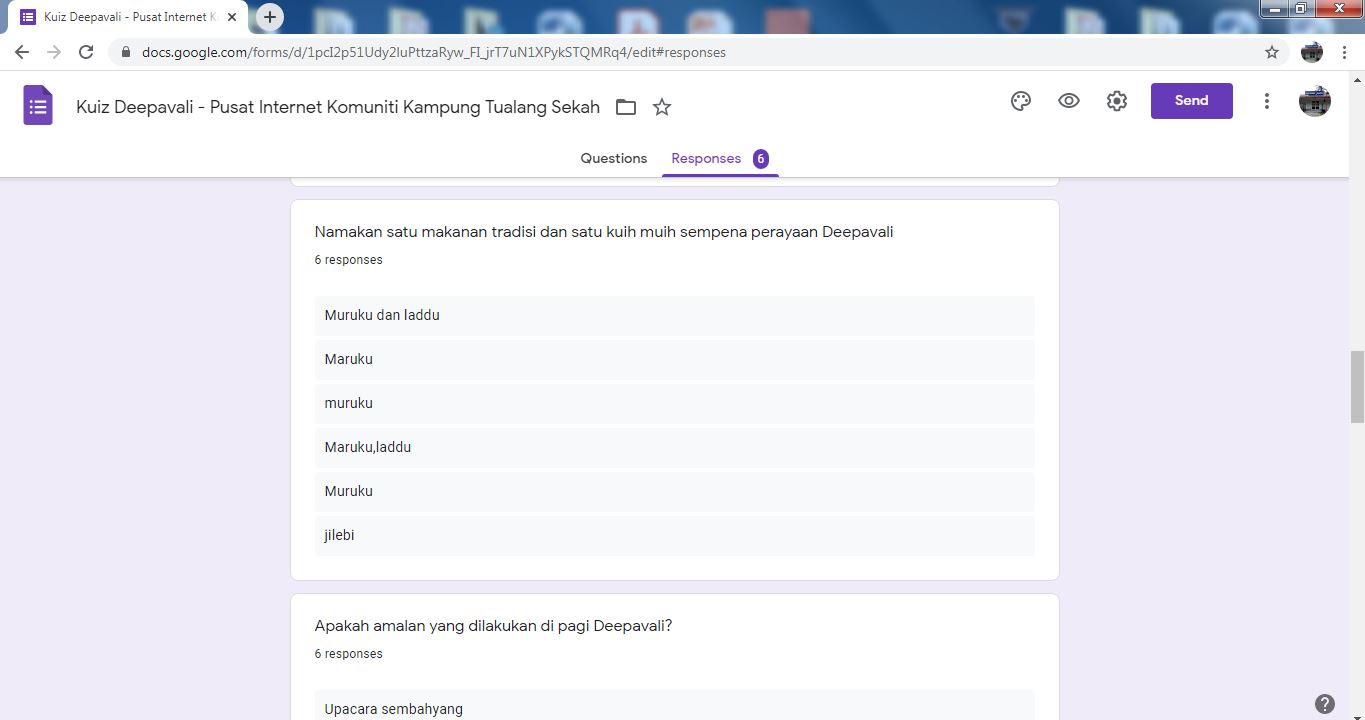
Task: Open form settings gear
Action: (1117, 101)
